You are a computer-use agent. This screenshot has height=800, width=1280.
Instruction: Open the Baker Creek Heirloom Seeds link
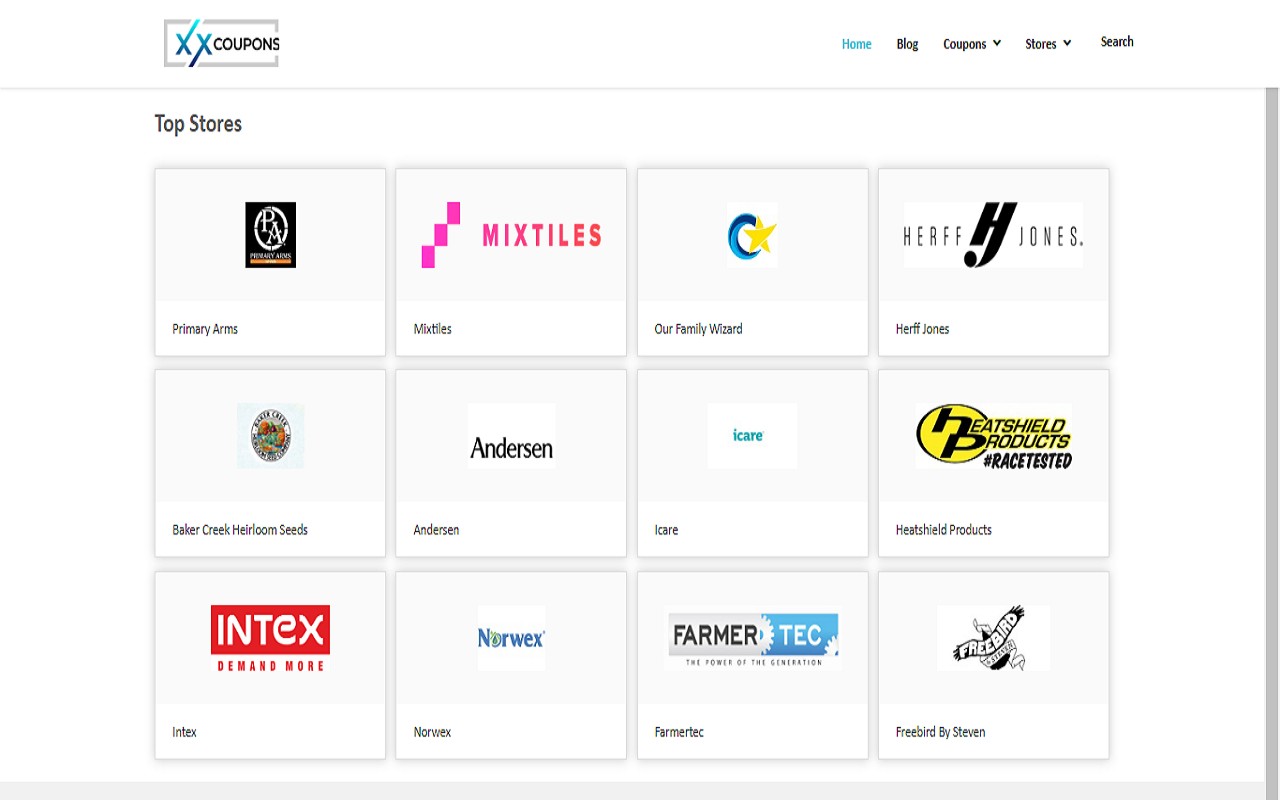[x=240, y=530]
